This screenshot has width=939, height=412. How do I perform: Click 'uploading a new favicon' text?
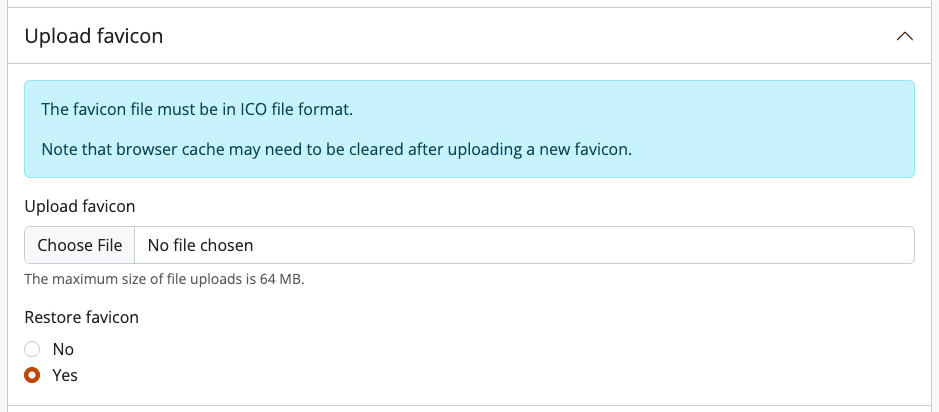546,150
